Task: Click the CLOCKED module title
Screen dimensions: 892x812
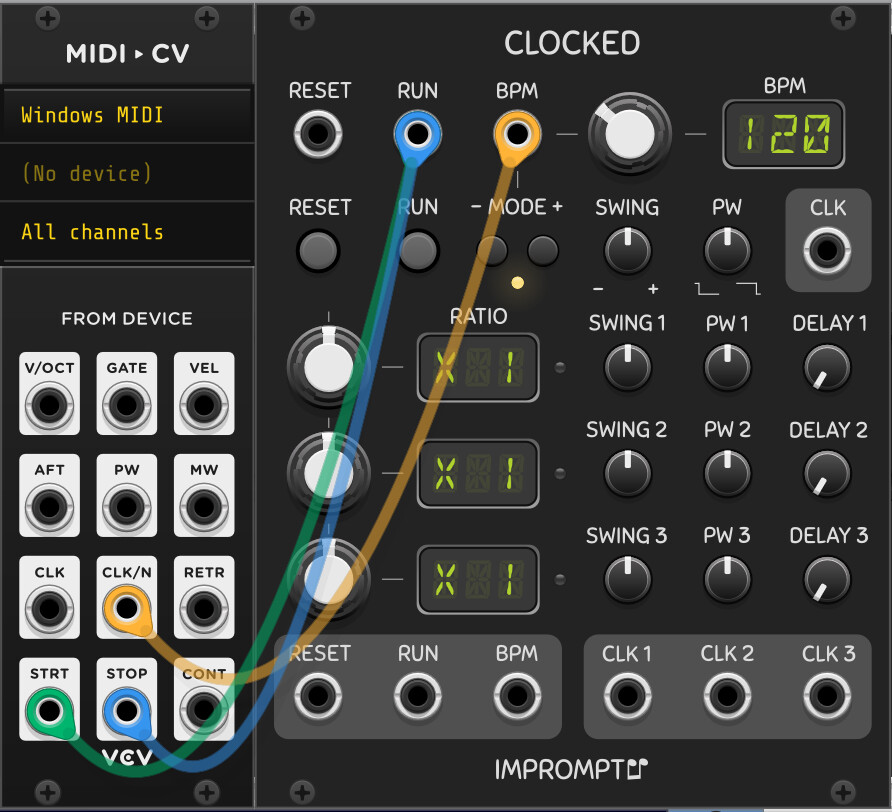Action: 572,43
